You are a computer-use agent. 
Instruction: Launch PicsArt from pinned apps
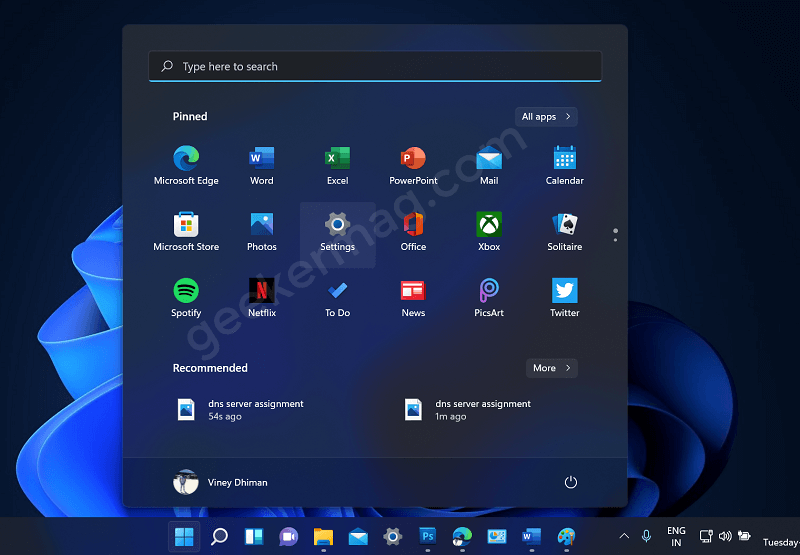489,298
